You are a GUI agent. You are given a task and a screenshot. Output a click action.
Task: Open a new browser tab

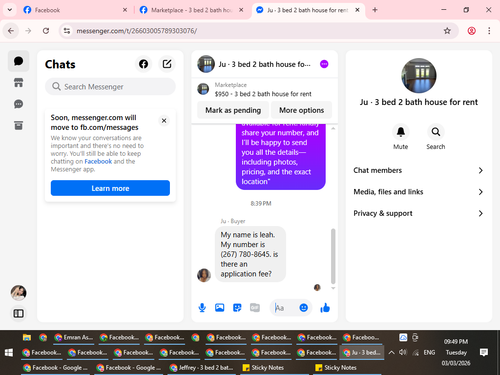[x=375, y=10]
